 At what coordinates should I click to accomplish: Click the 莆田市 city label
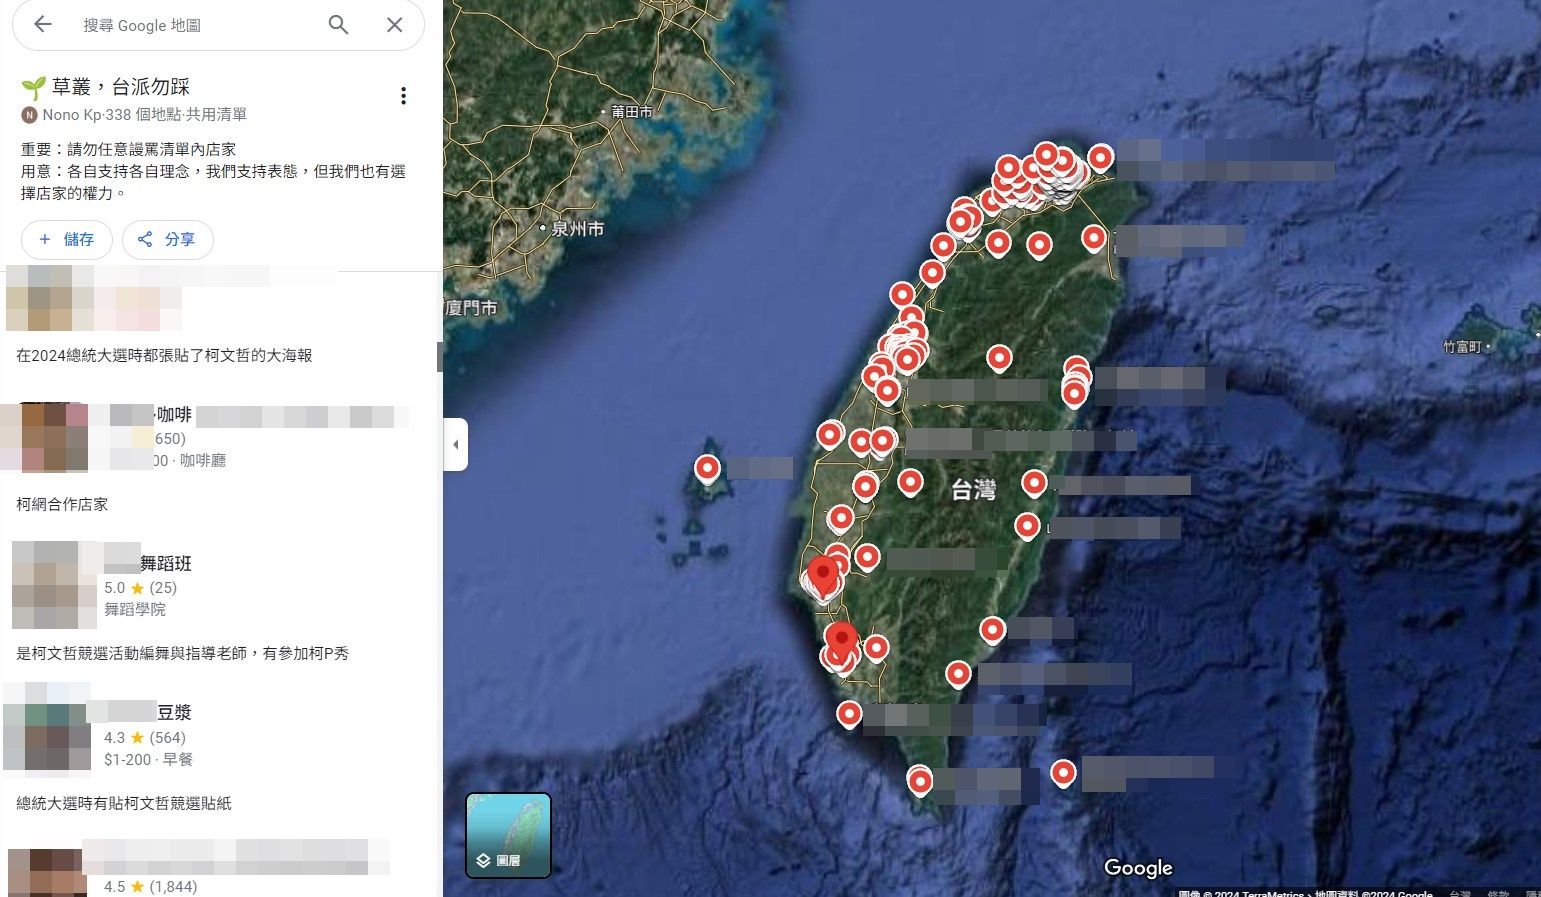(x=631, y=112)
